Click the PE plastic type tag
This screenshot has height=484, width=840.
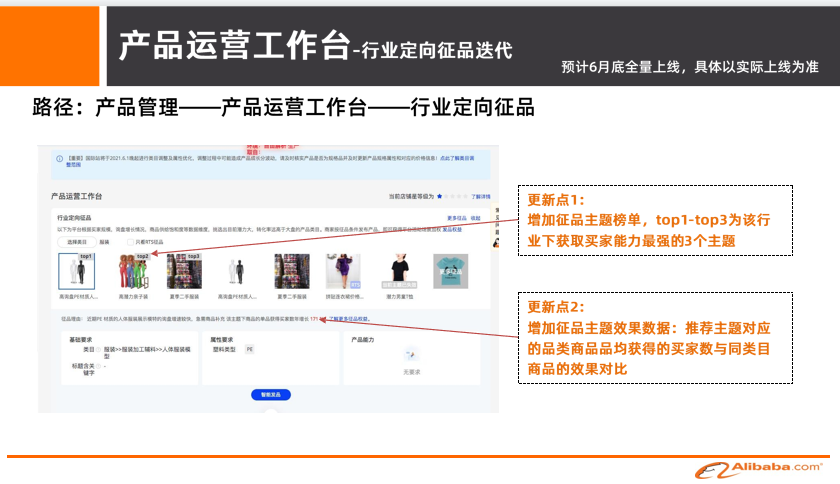click(249, 351)
